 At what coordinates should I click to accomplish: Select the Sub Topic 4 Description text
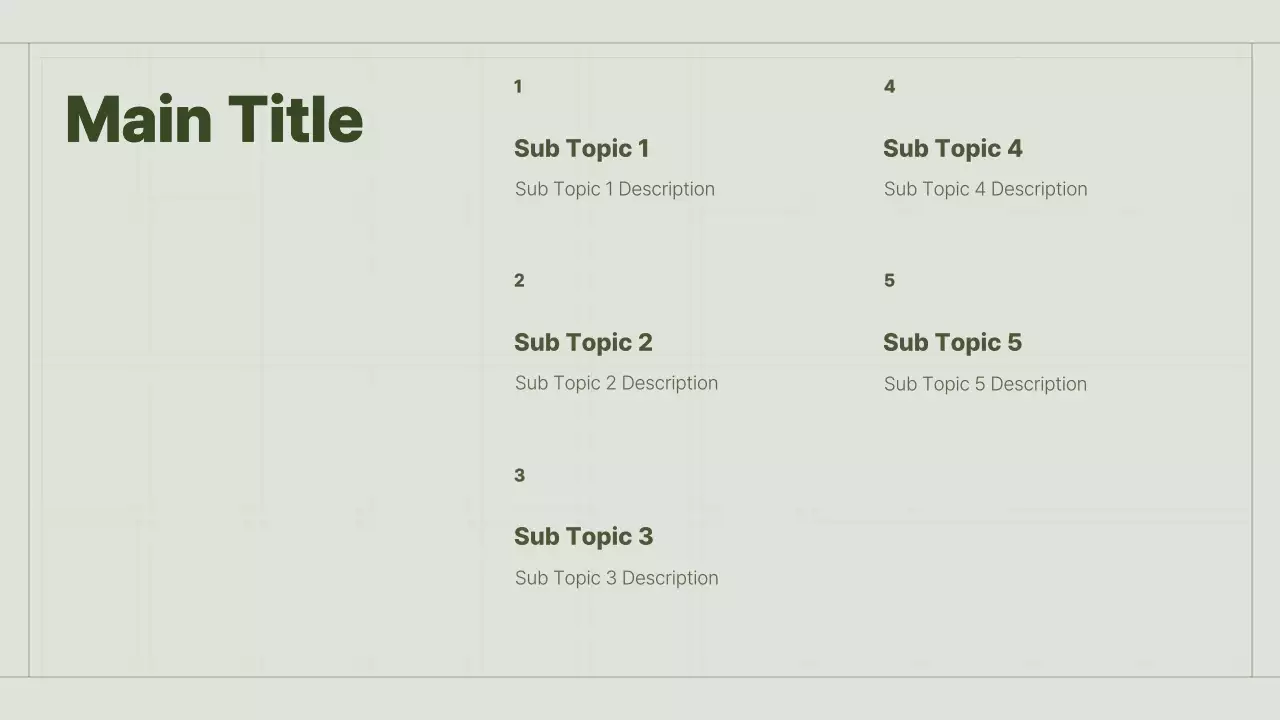[x=985, y=189]
